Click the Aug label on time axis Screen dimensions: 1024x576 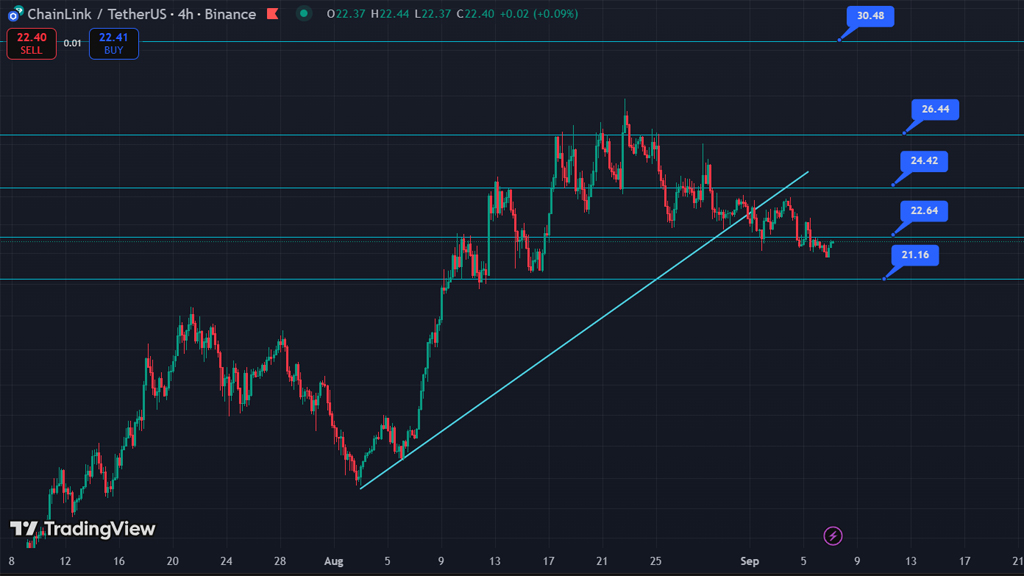coord(334,561)
